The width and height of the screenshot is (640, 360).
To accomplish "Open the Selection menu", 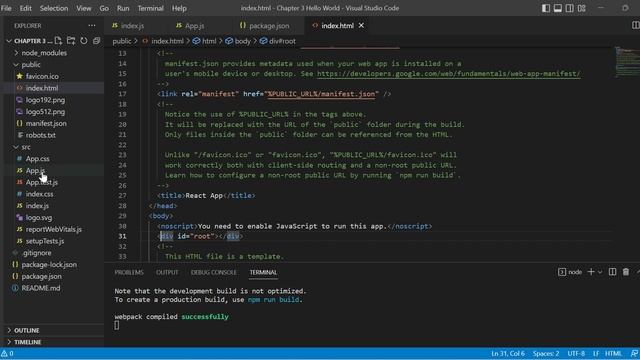I will (54, 8).
